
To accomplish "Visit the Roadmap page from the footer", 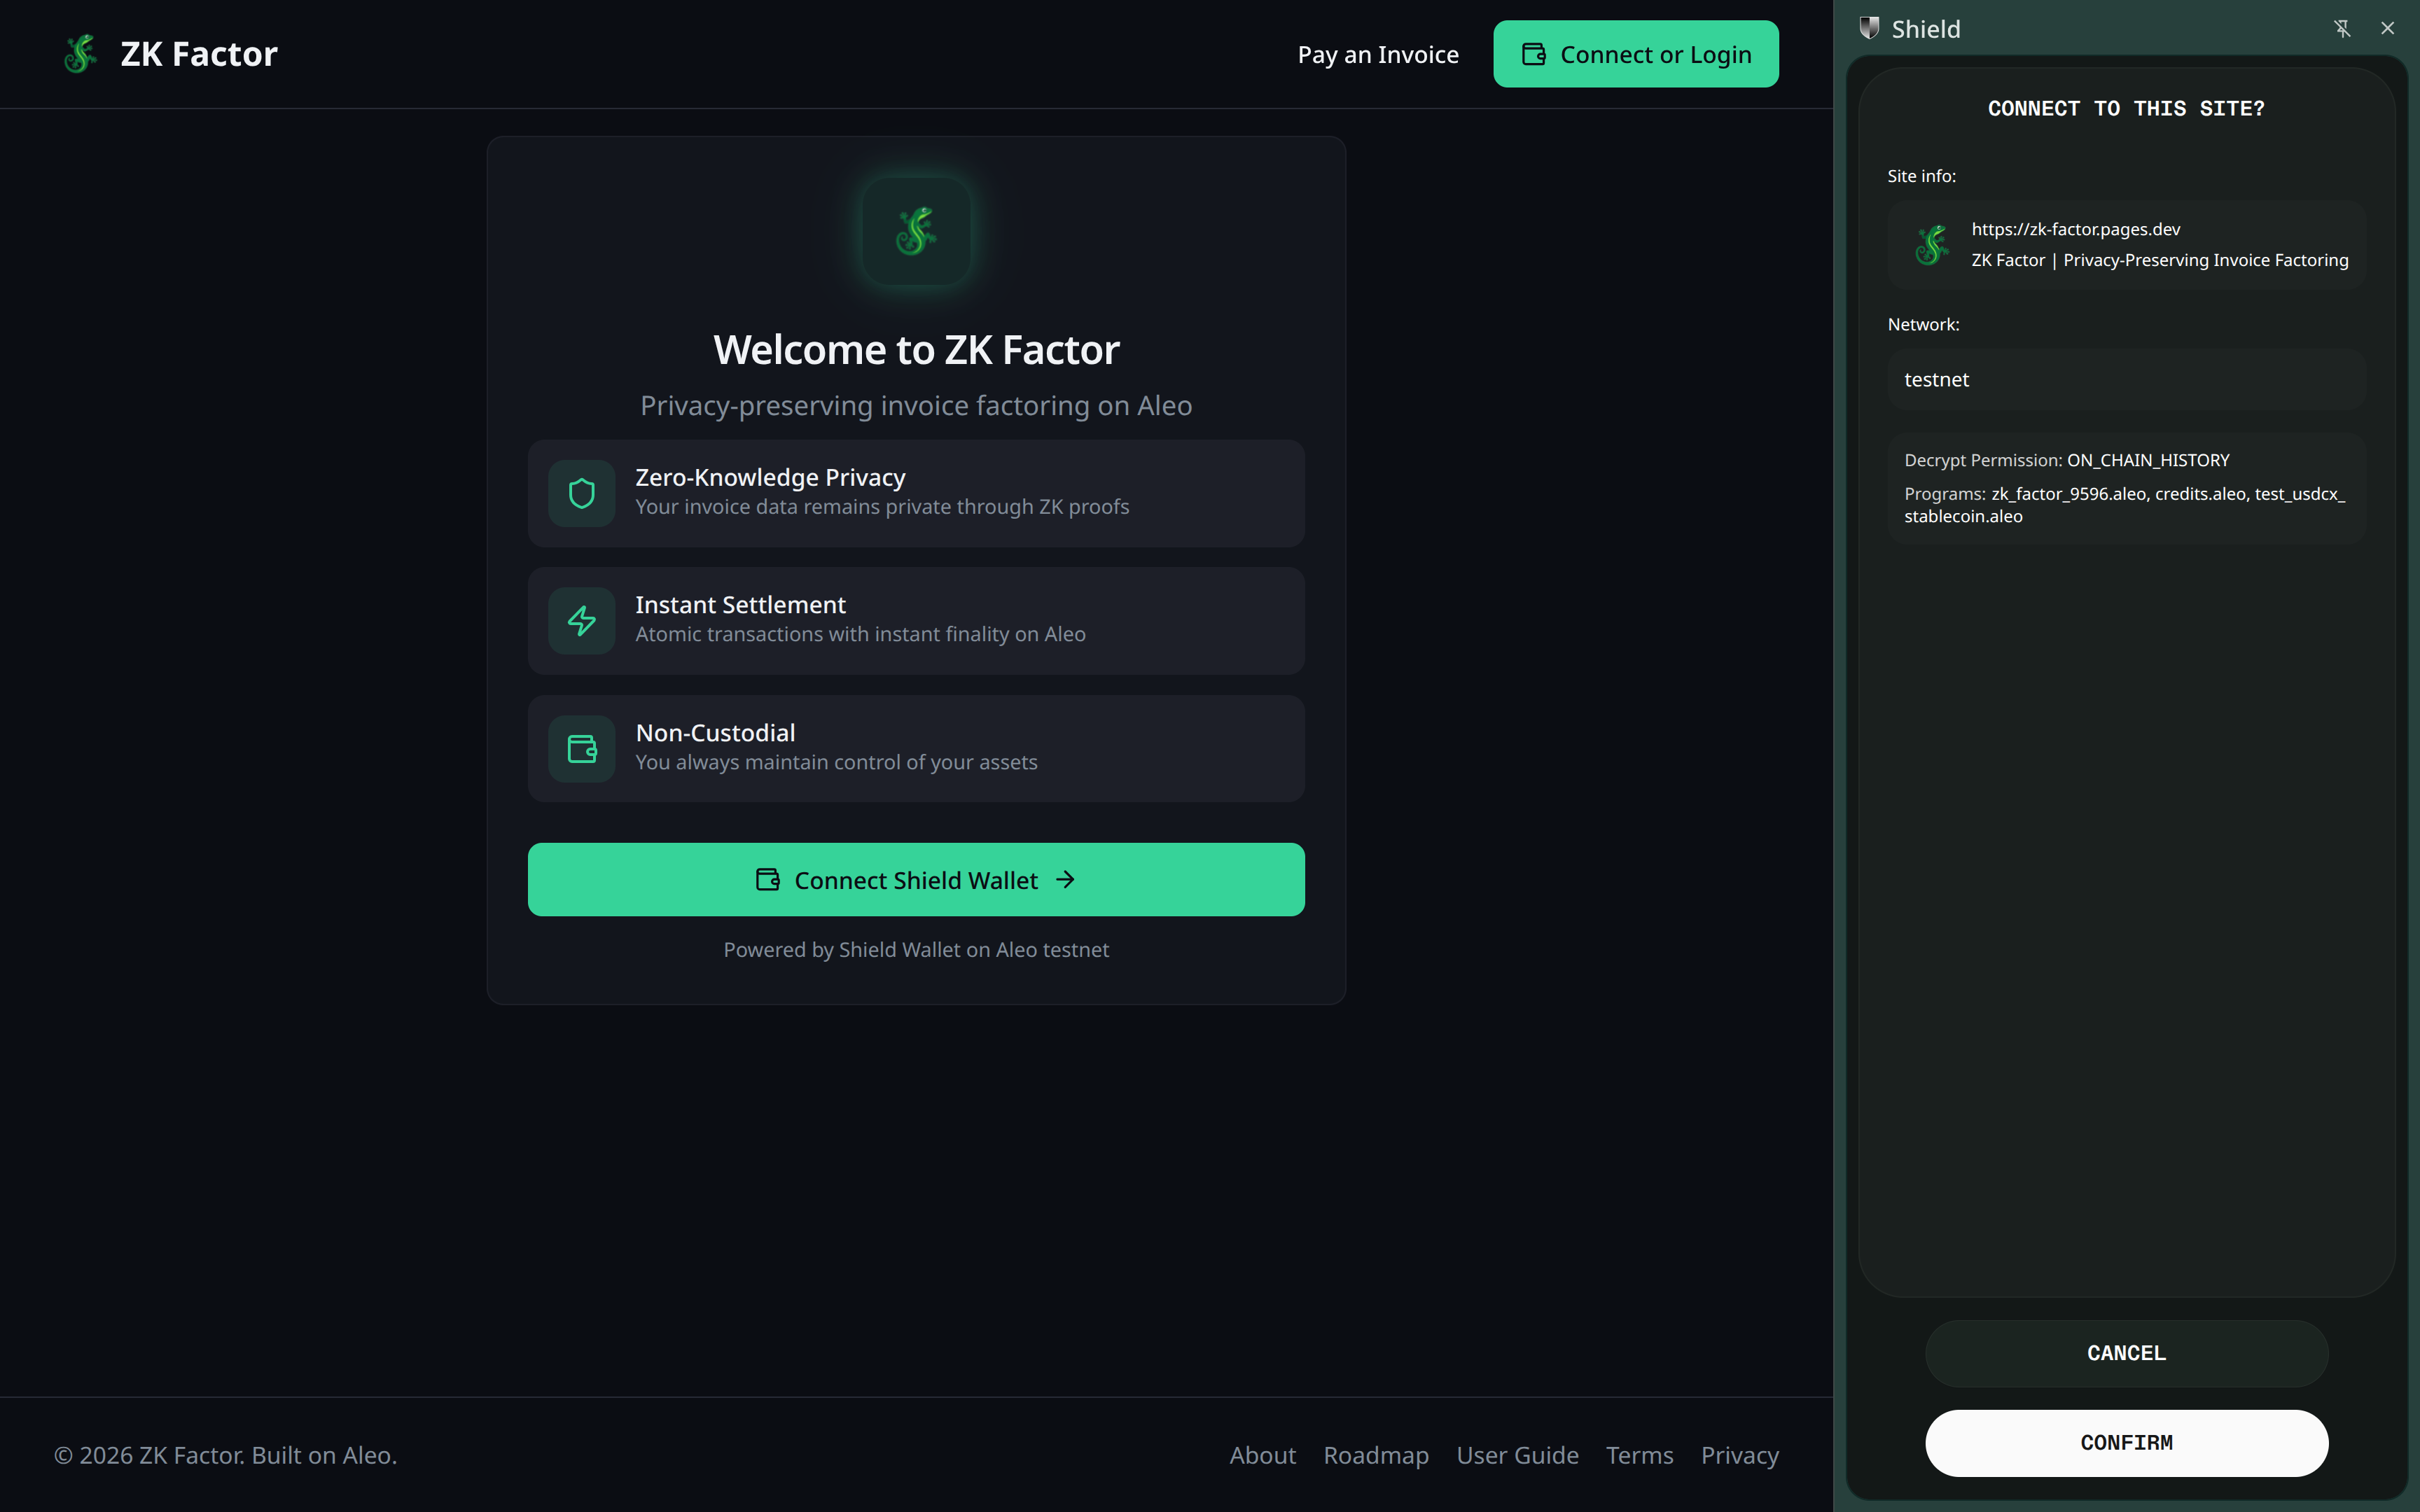I will [1376, 1455].
